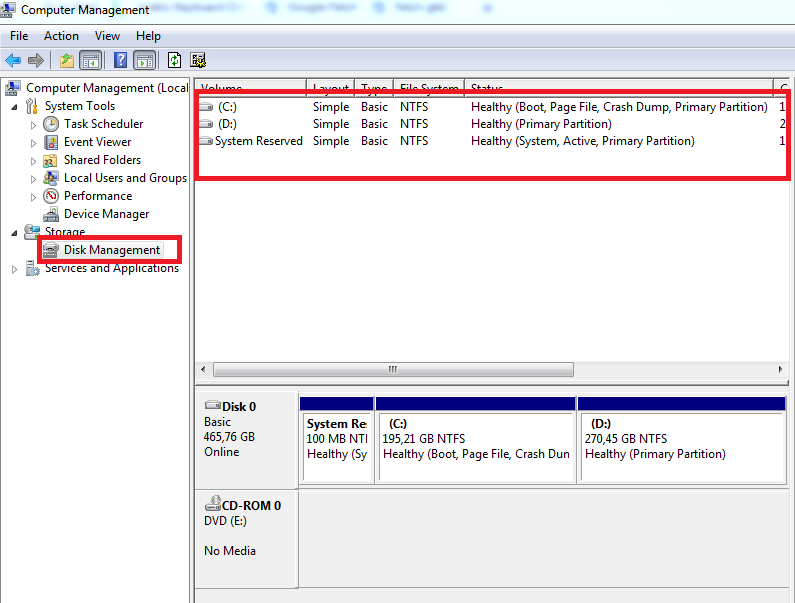Viewport: 795px width, 603px height.
Task: Sort by the Layout column header
Action: 331,87
